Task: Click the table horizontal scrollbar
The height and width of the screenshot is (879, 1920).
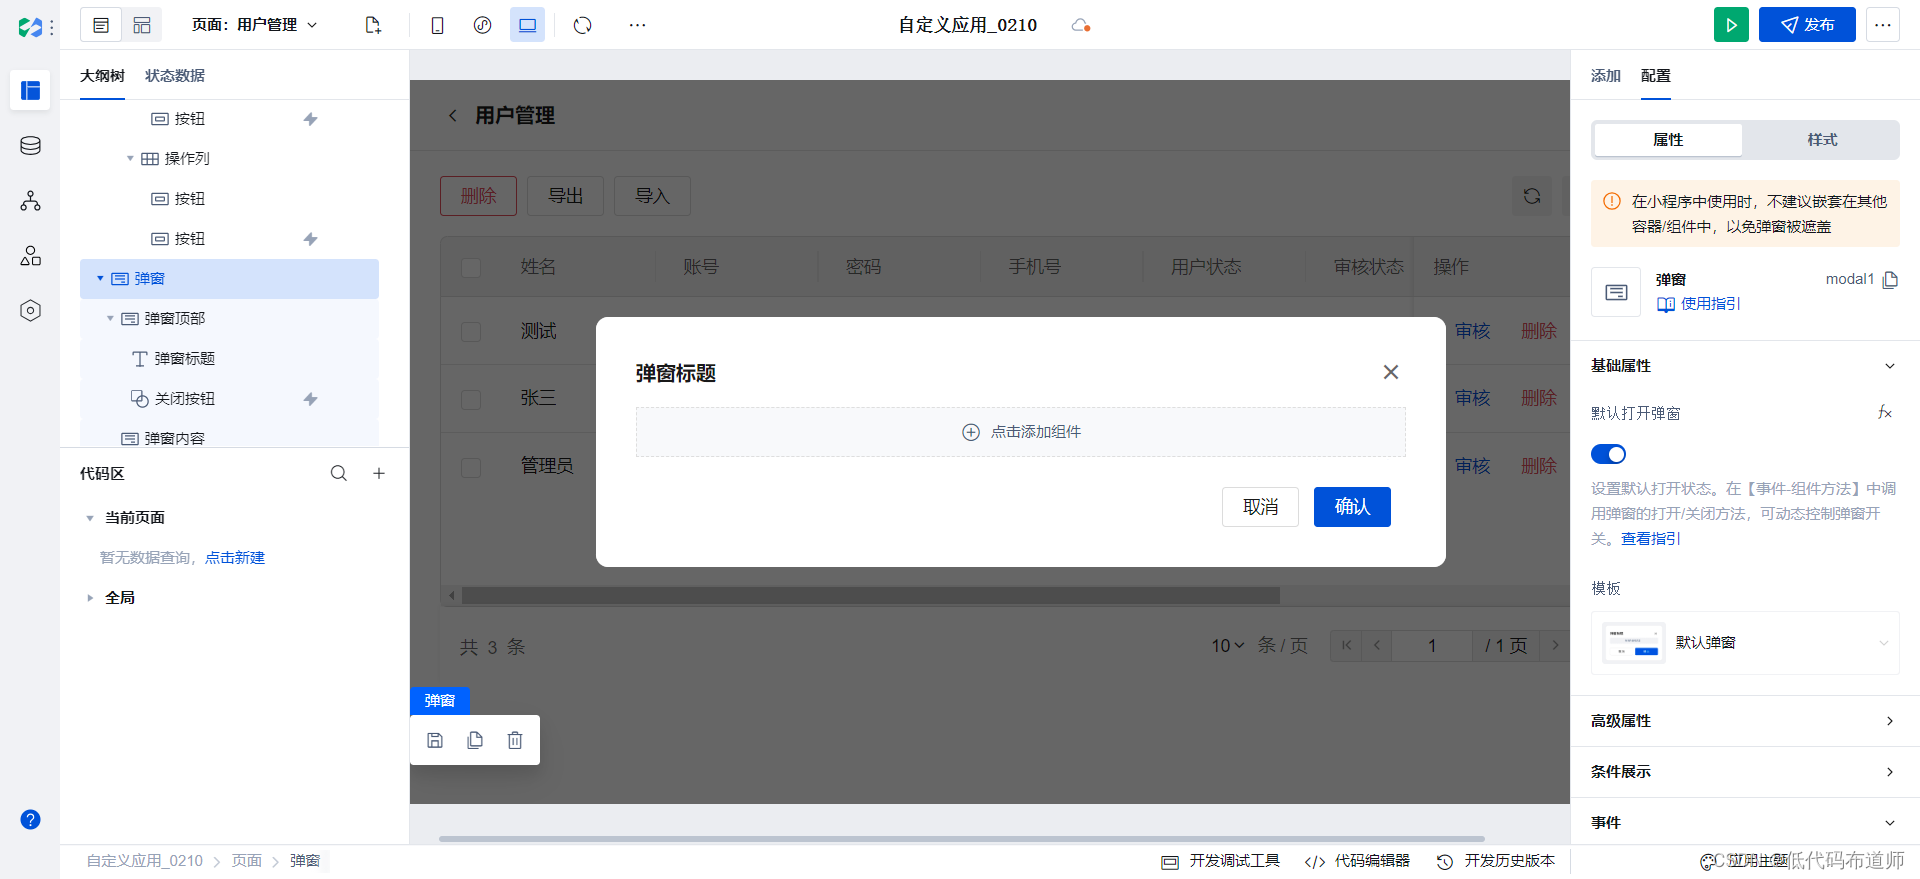Action: coord(871,596)
